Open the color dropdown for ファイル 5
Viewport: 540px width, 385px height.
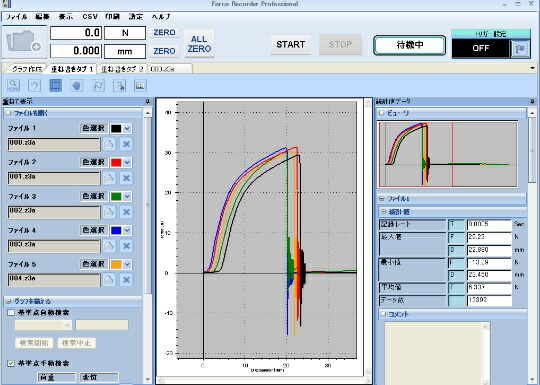(x=127, y=264)
